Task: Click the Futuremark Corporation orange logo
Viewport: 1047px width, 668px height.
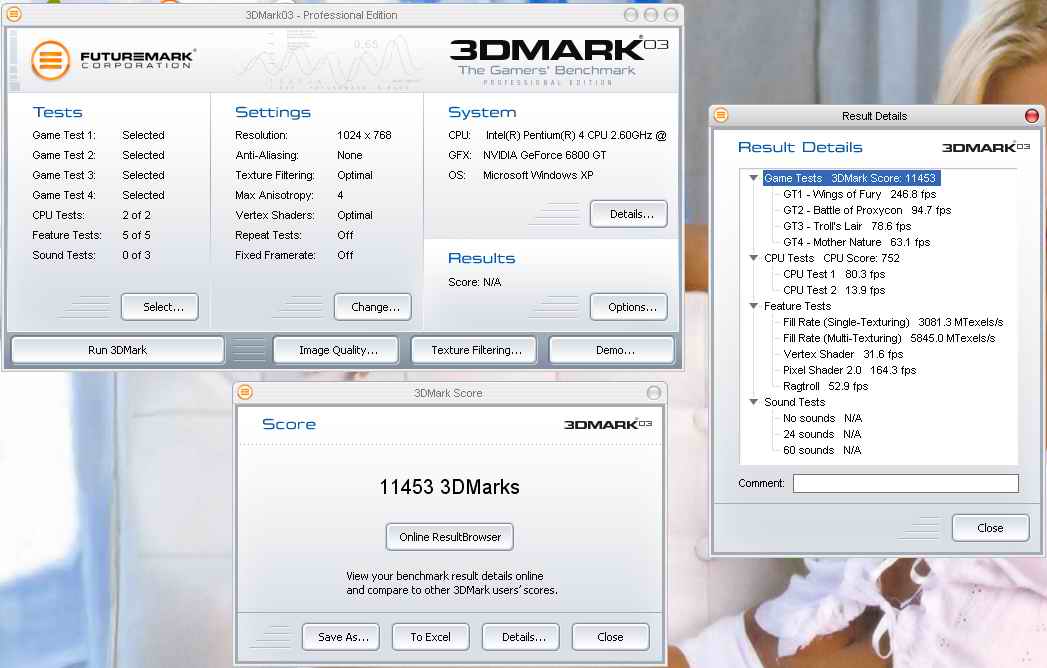Action: click(50, 60)
